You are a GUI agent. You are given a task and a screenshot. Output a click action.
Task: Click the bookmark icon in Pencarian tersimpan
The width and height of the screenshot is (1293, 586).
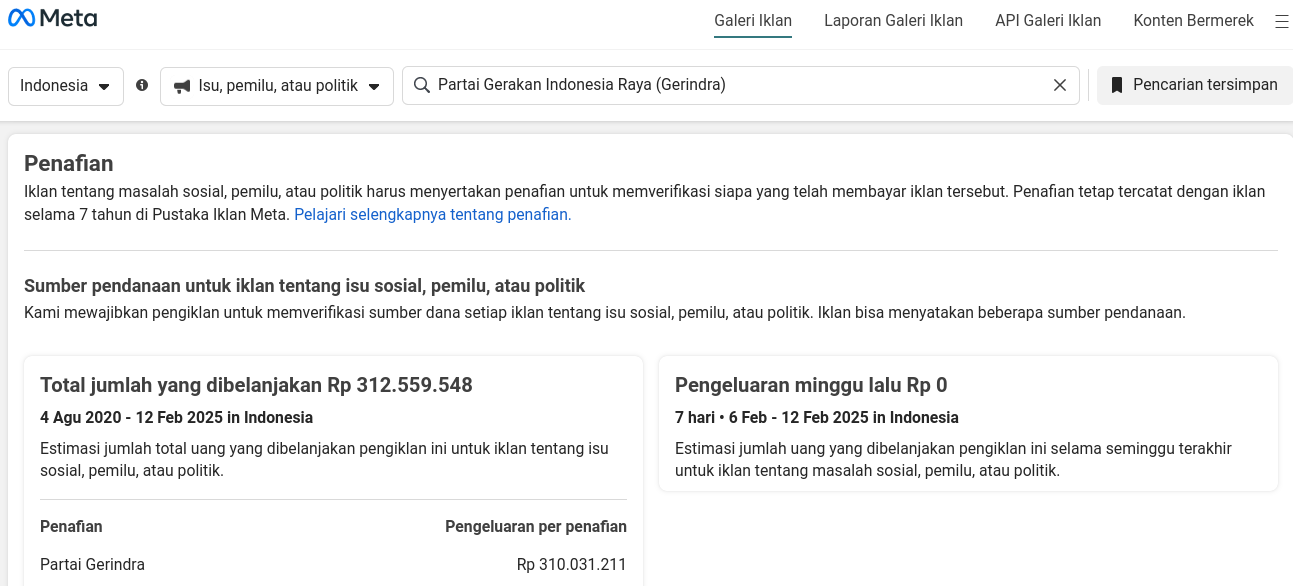(1117, 85)
